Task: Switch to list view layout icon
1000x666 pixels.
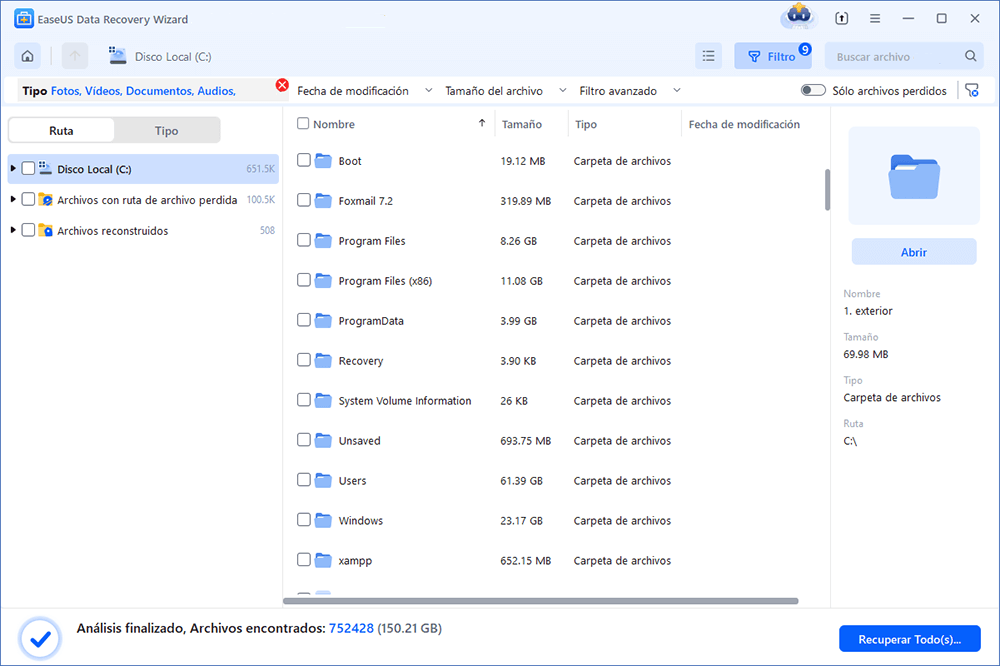Action: point(709,56)
